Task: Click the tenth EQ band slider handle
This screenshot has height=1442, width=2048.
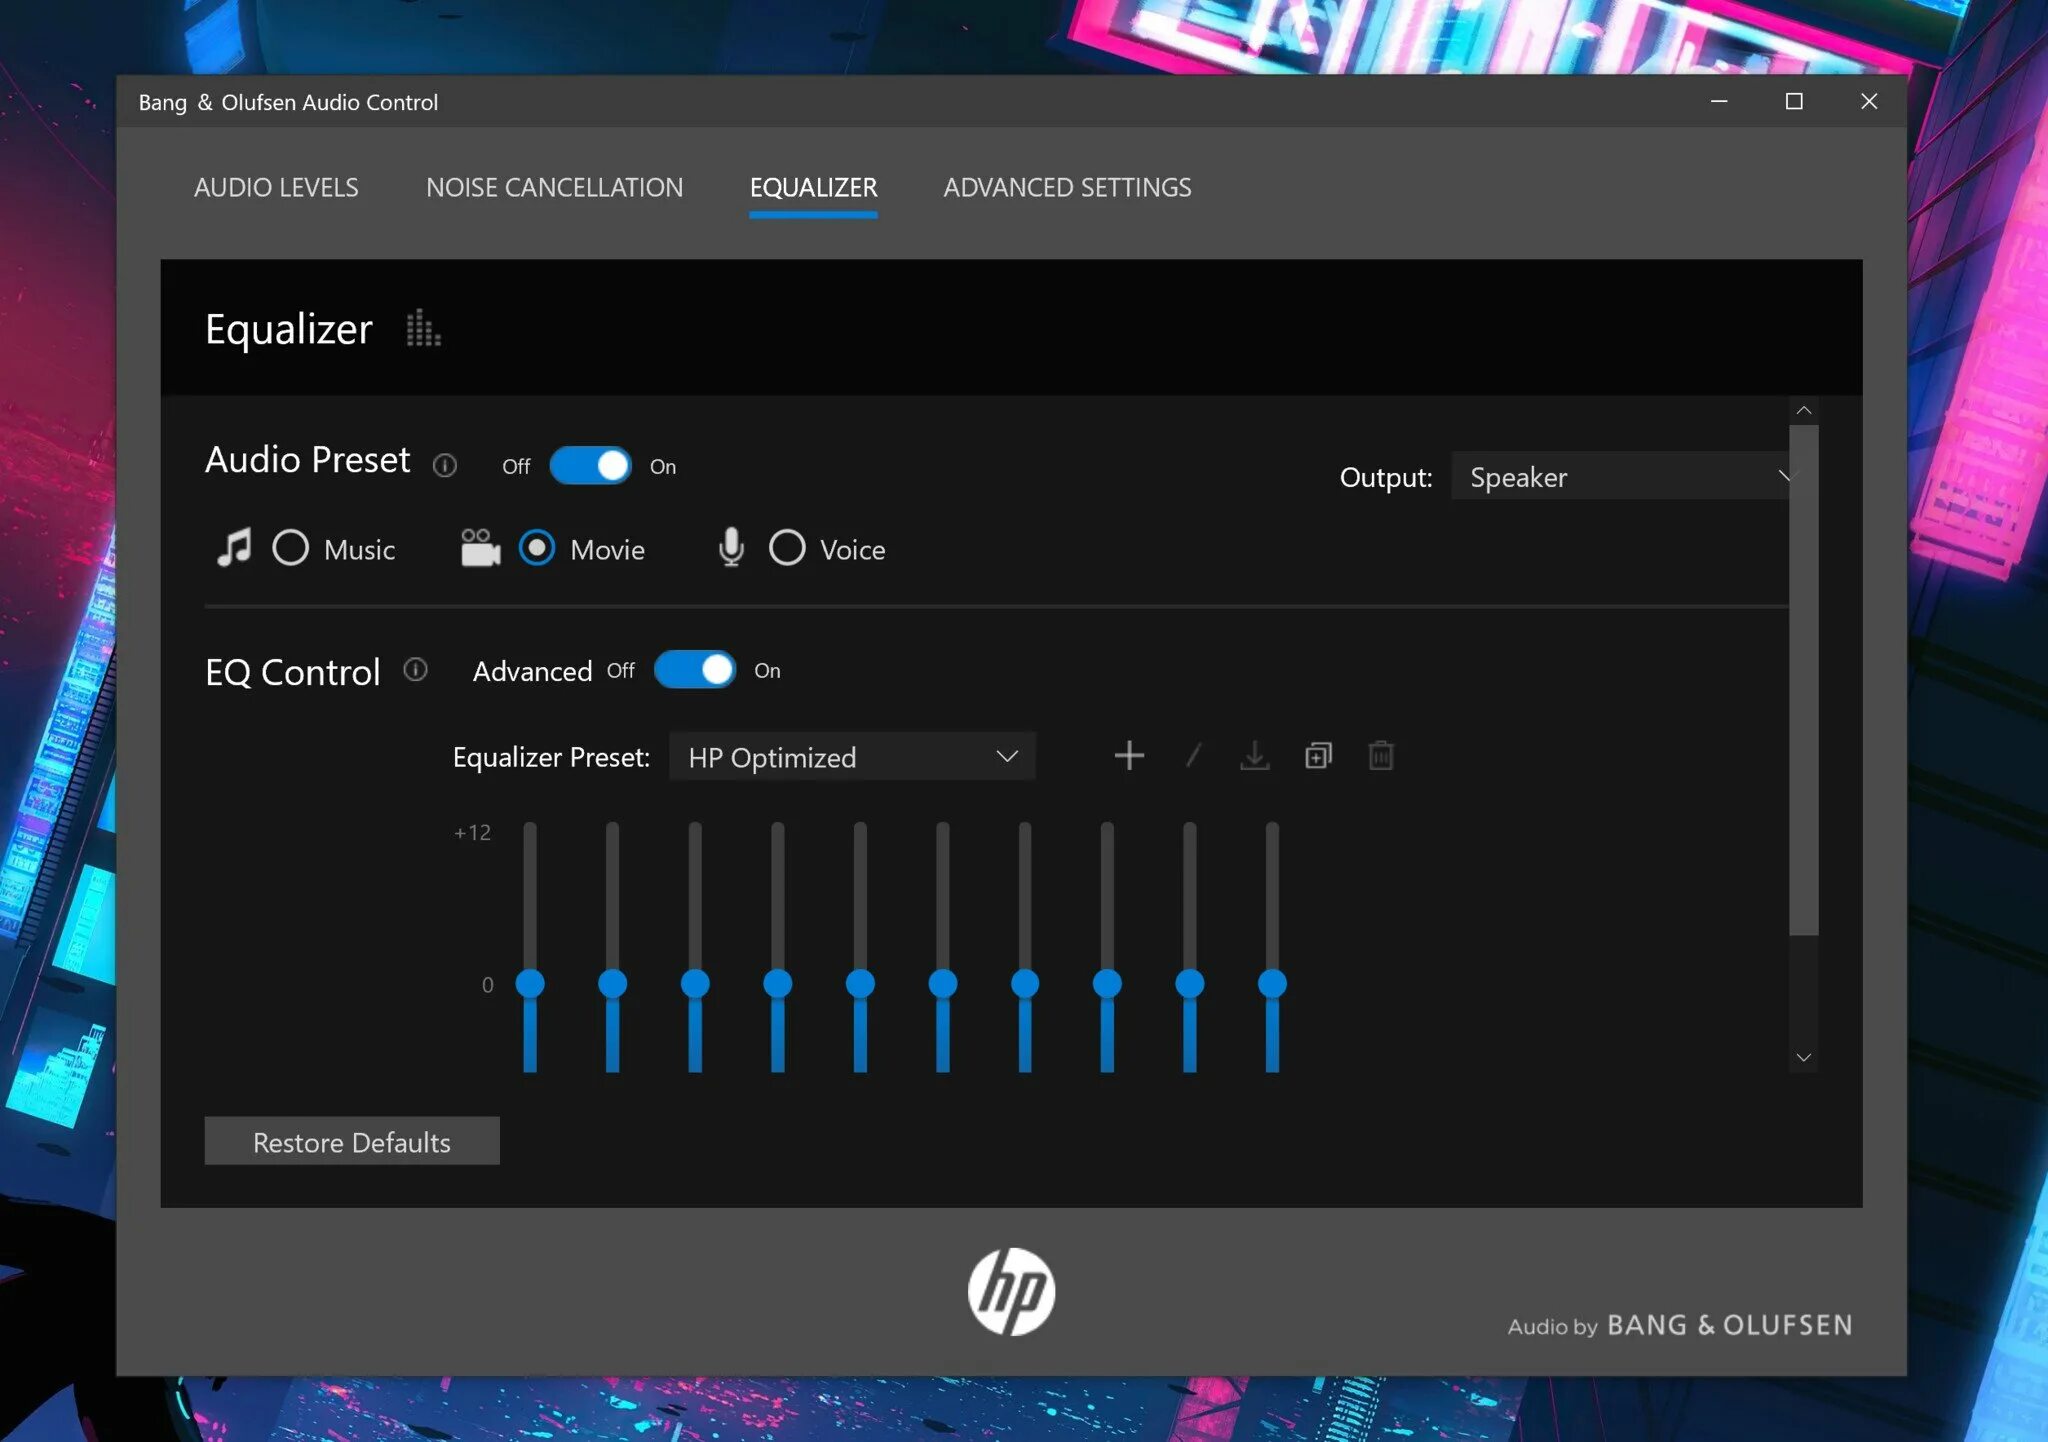Action: (1272, 983)
